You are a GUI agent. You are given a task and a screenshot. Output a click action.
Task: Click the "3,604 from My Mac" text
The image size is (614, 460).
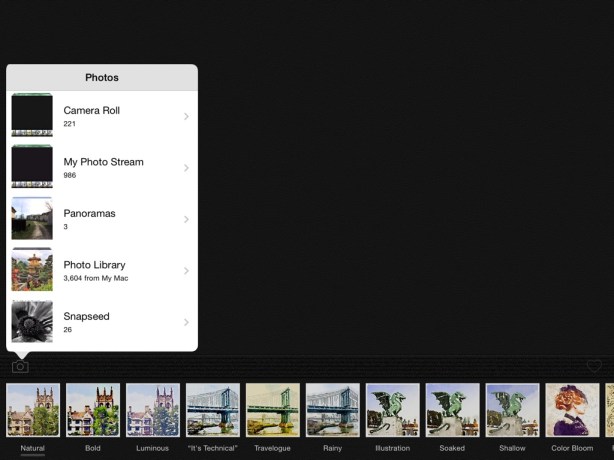pos(96,278)
